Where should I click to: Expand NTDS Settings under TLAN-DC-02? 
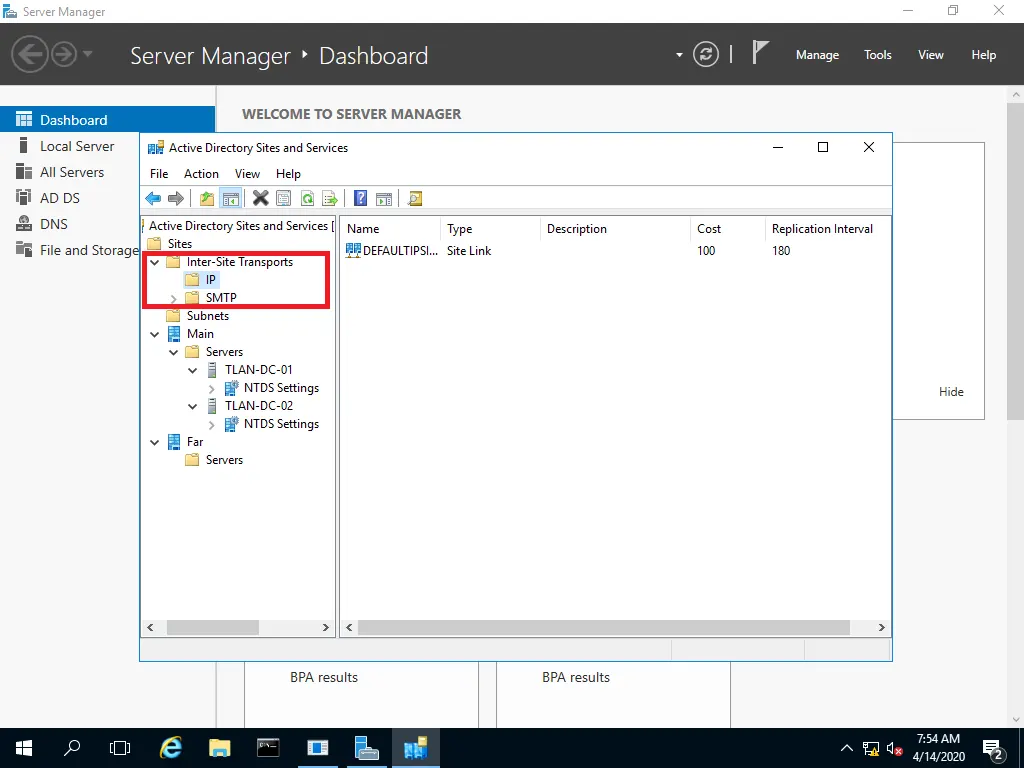[x=212, y=424]
